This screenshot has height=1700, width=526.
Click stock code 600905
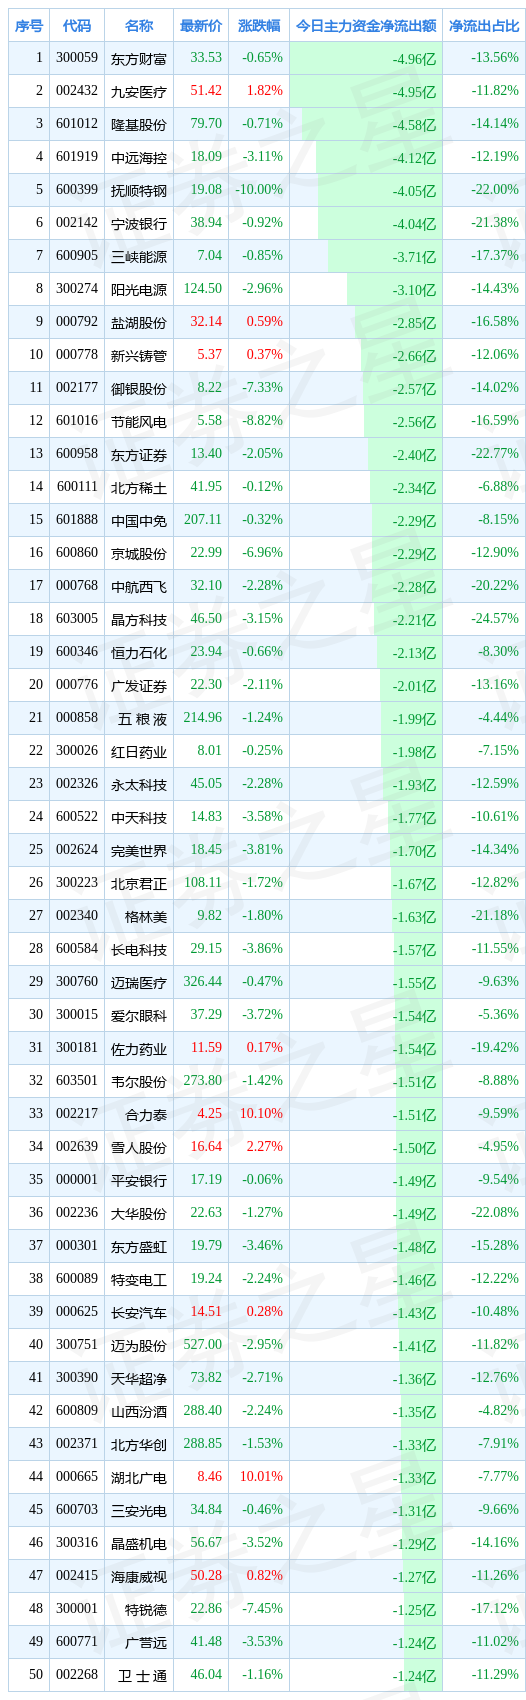click(x=77, y=256)
